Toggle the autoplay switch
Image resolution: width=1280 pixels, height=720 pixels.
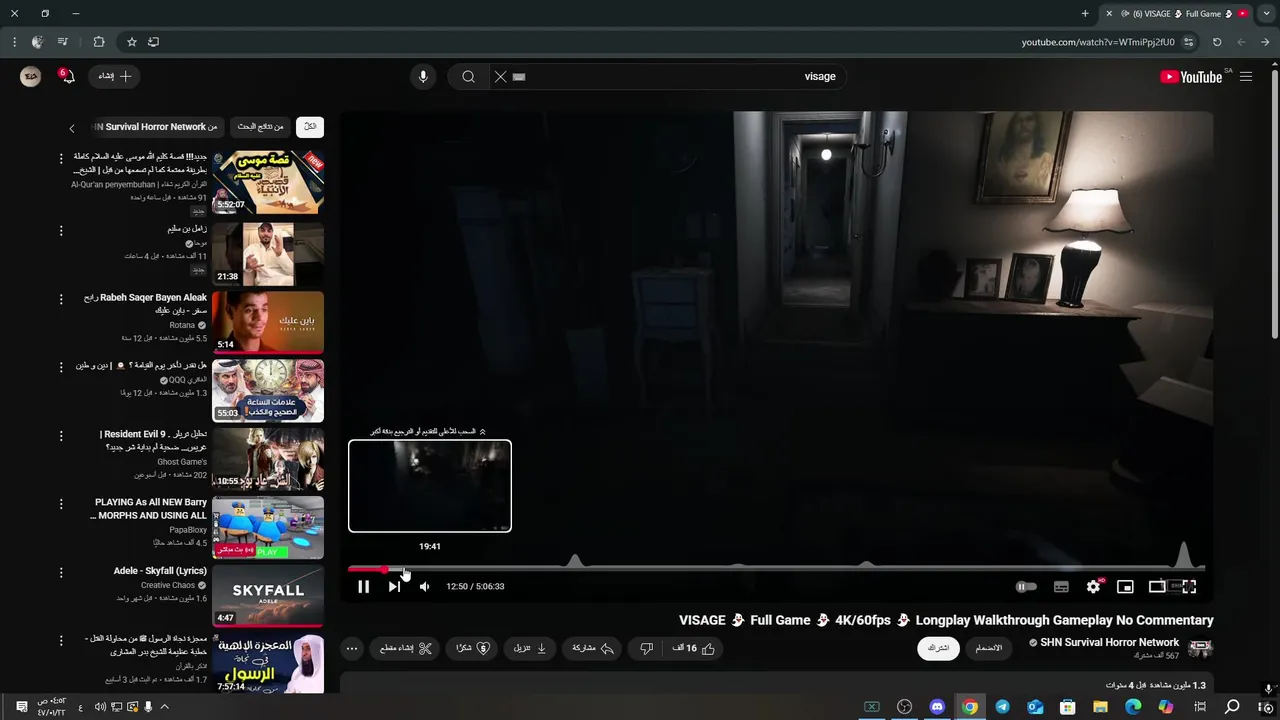pyautogui.click(x=1026, y=587)
